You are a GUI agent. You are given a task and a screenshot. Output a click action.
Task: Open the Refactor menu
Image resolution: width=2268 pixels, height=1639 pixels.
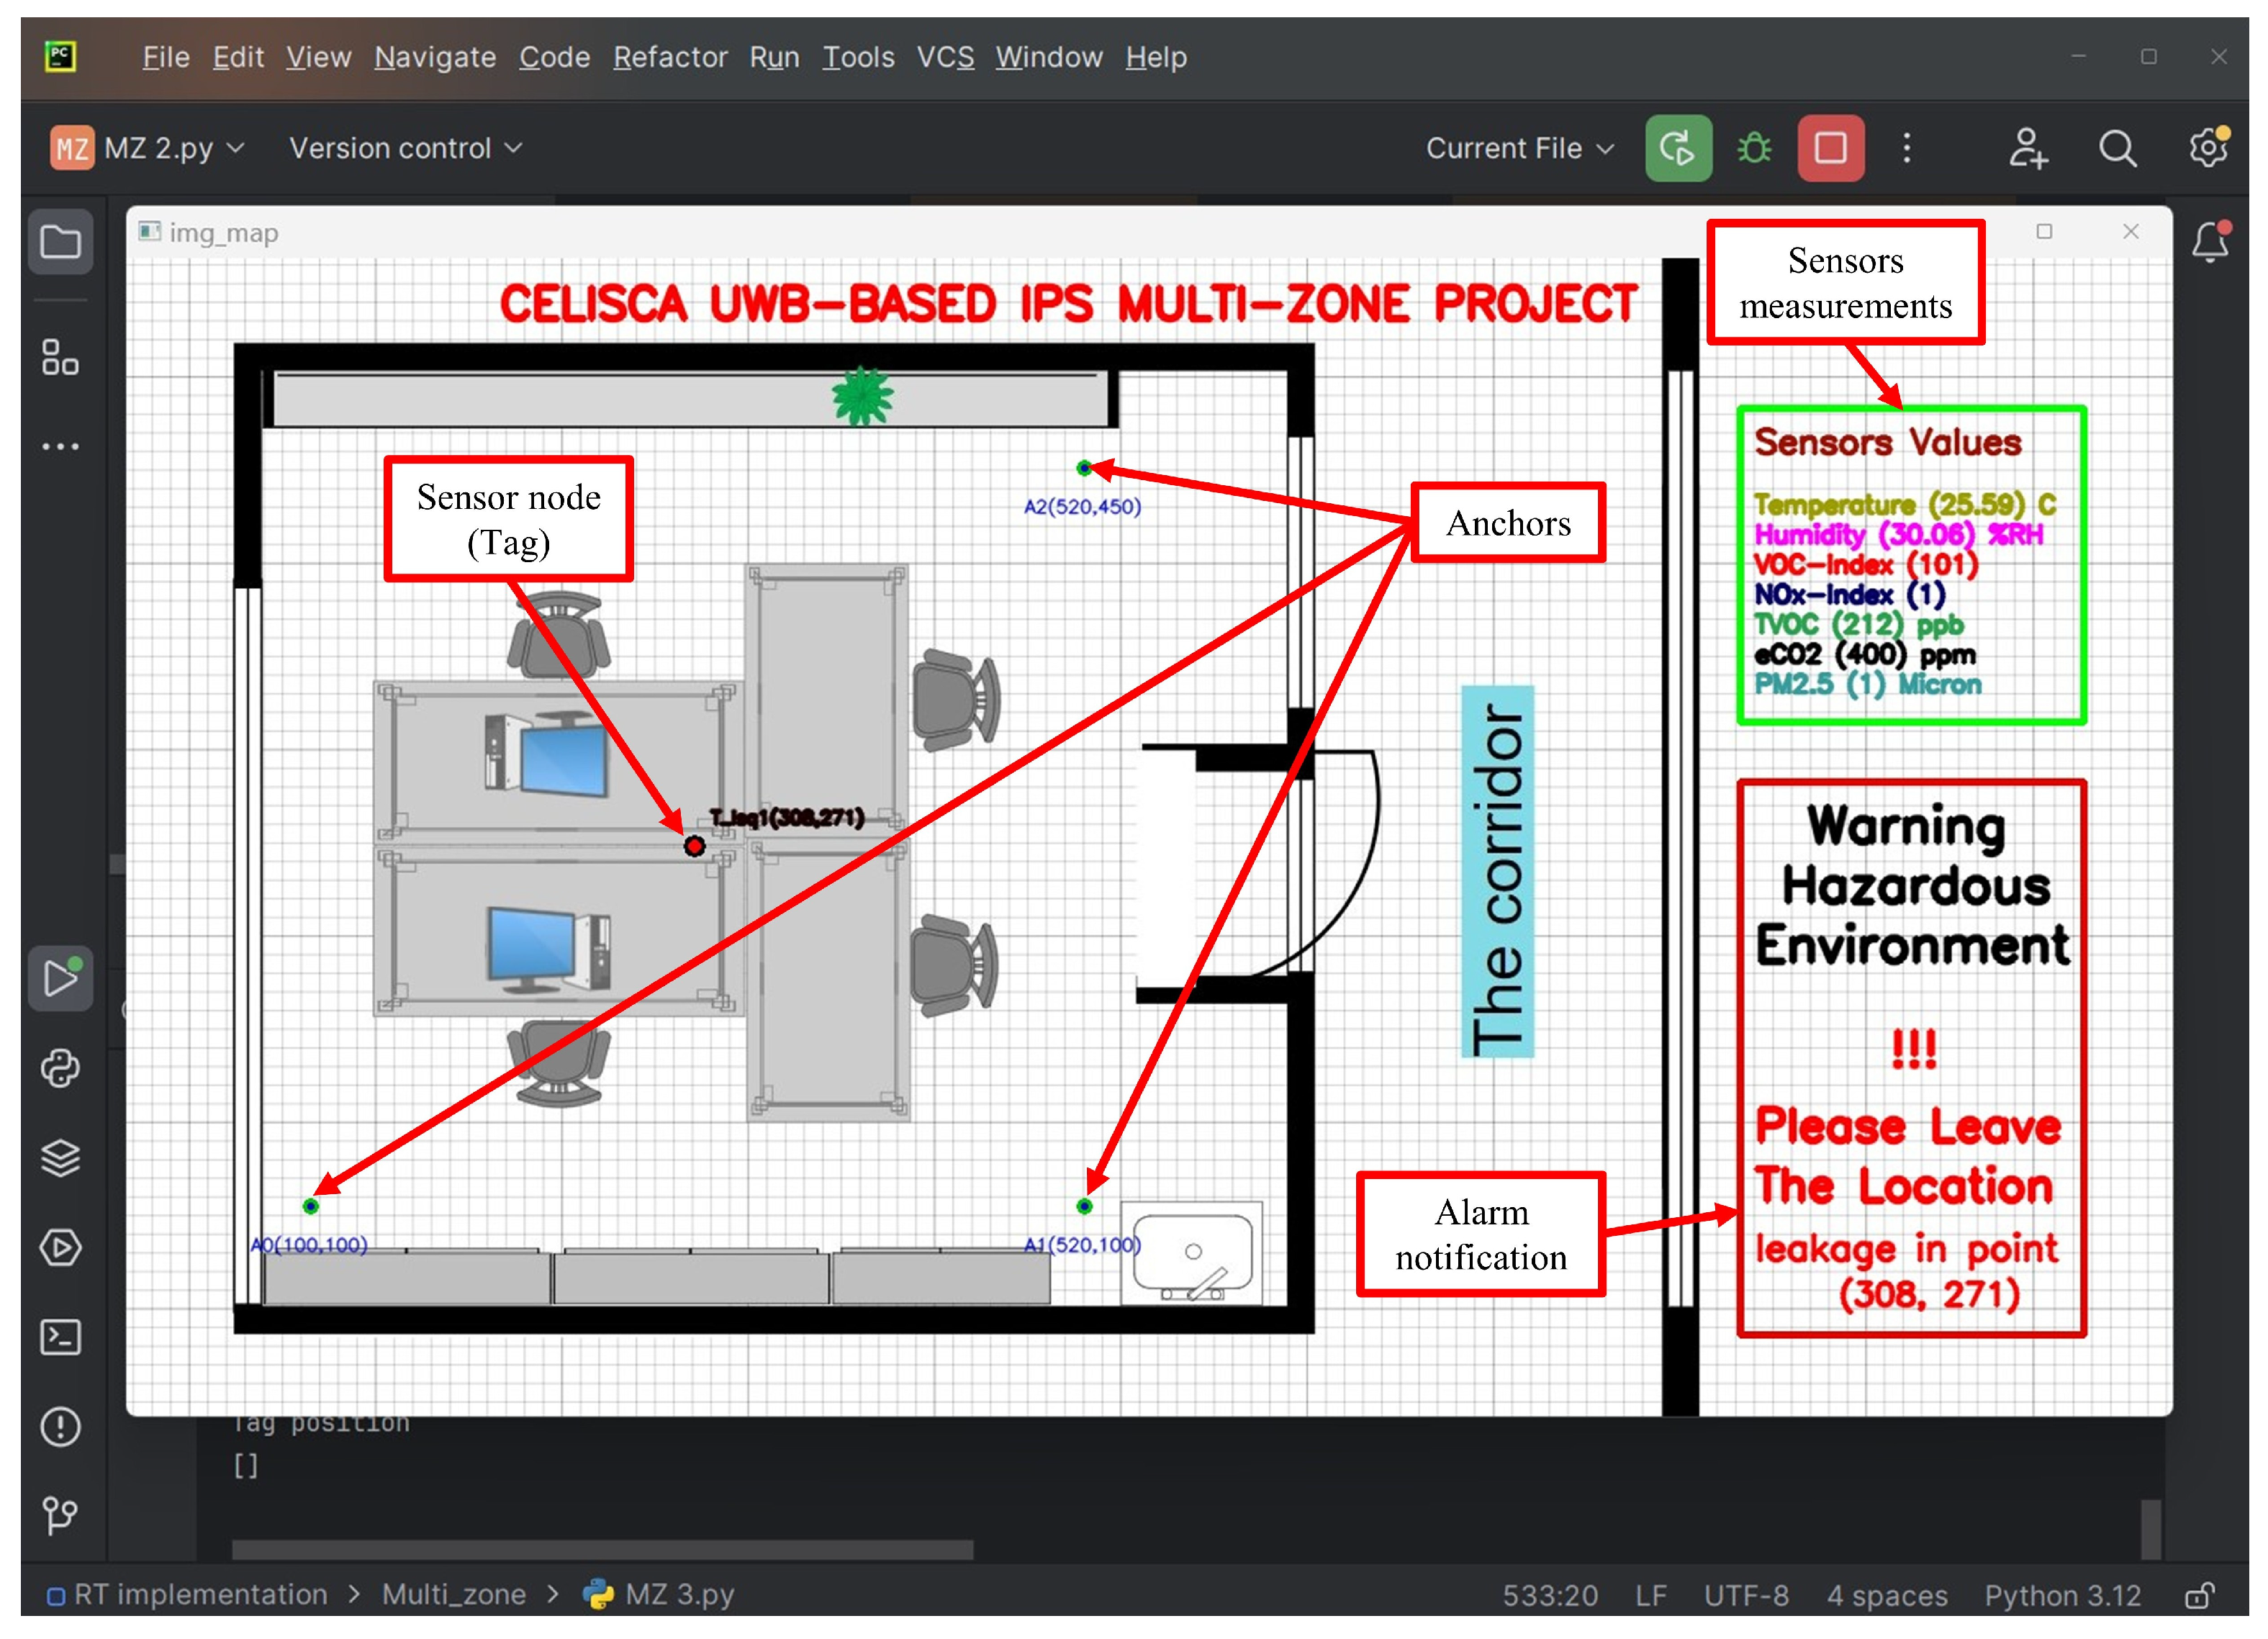click(x=670, y=57)
